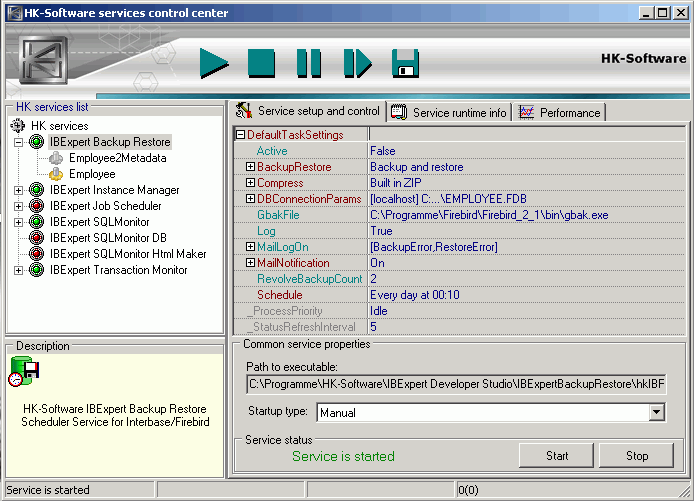
Task: Click the database backup icon in Description panel
Action: pyautogui.click(x=24, y=371)
